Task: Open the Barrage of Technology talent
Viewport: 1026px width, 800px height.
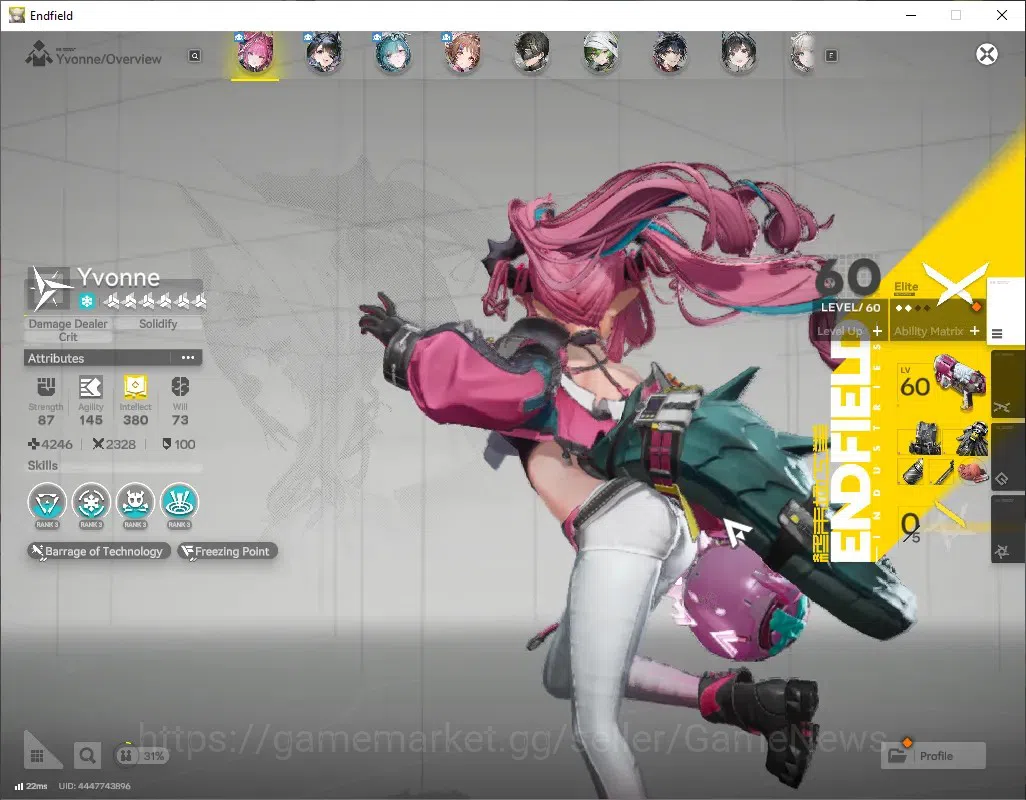Action: [x=99, y=551]
